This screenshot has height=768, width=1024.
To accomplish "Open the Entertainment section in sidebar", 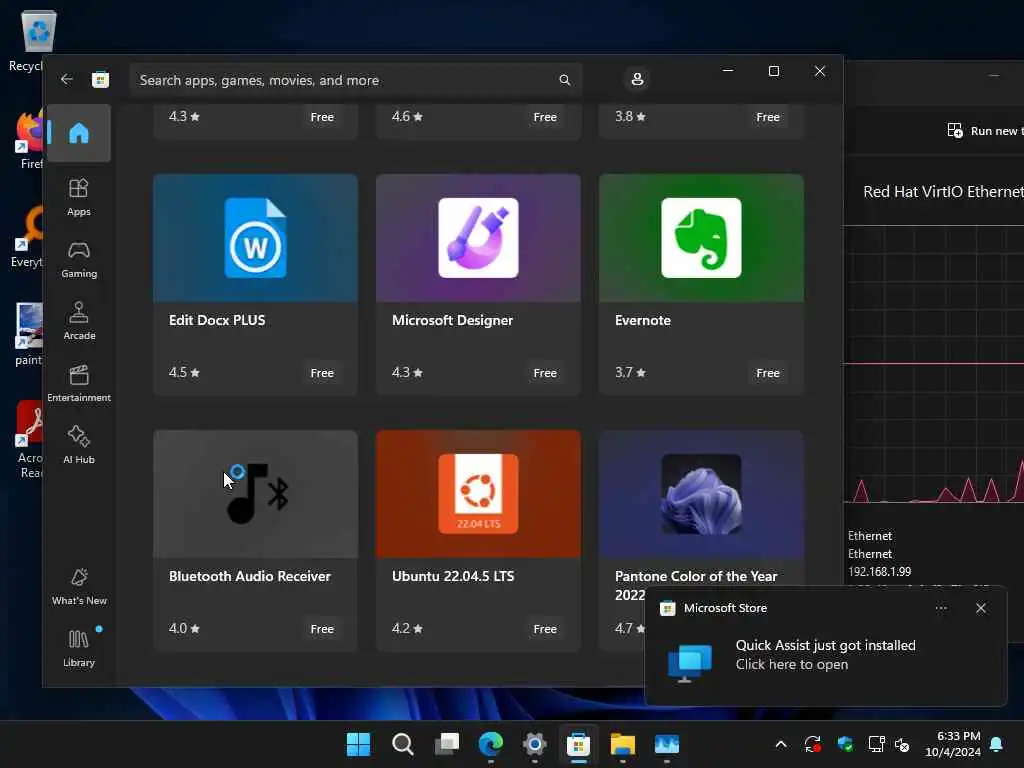I will coord(79,383).
